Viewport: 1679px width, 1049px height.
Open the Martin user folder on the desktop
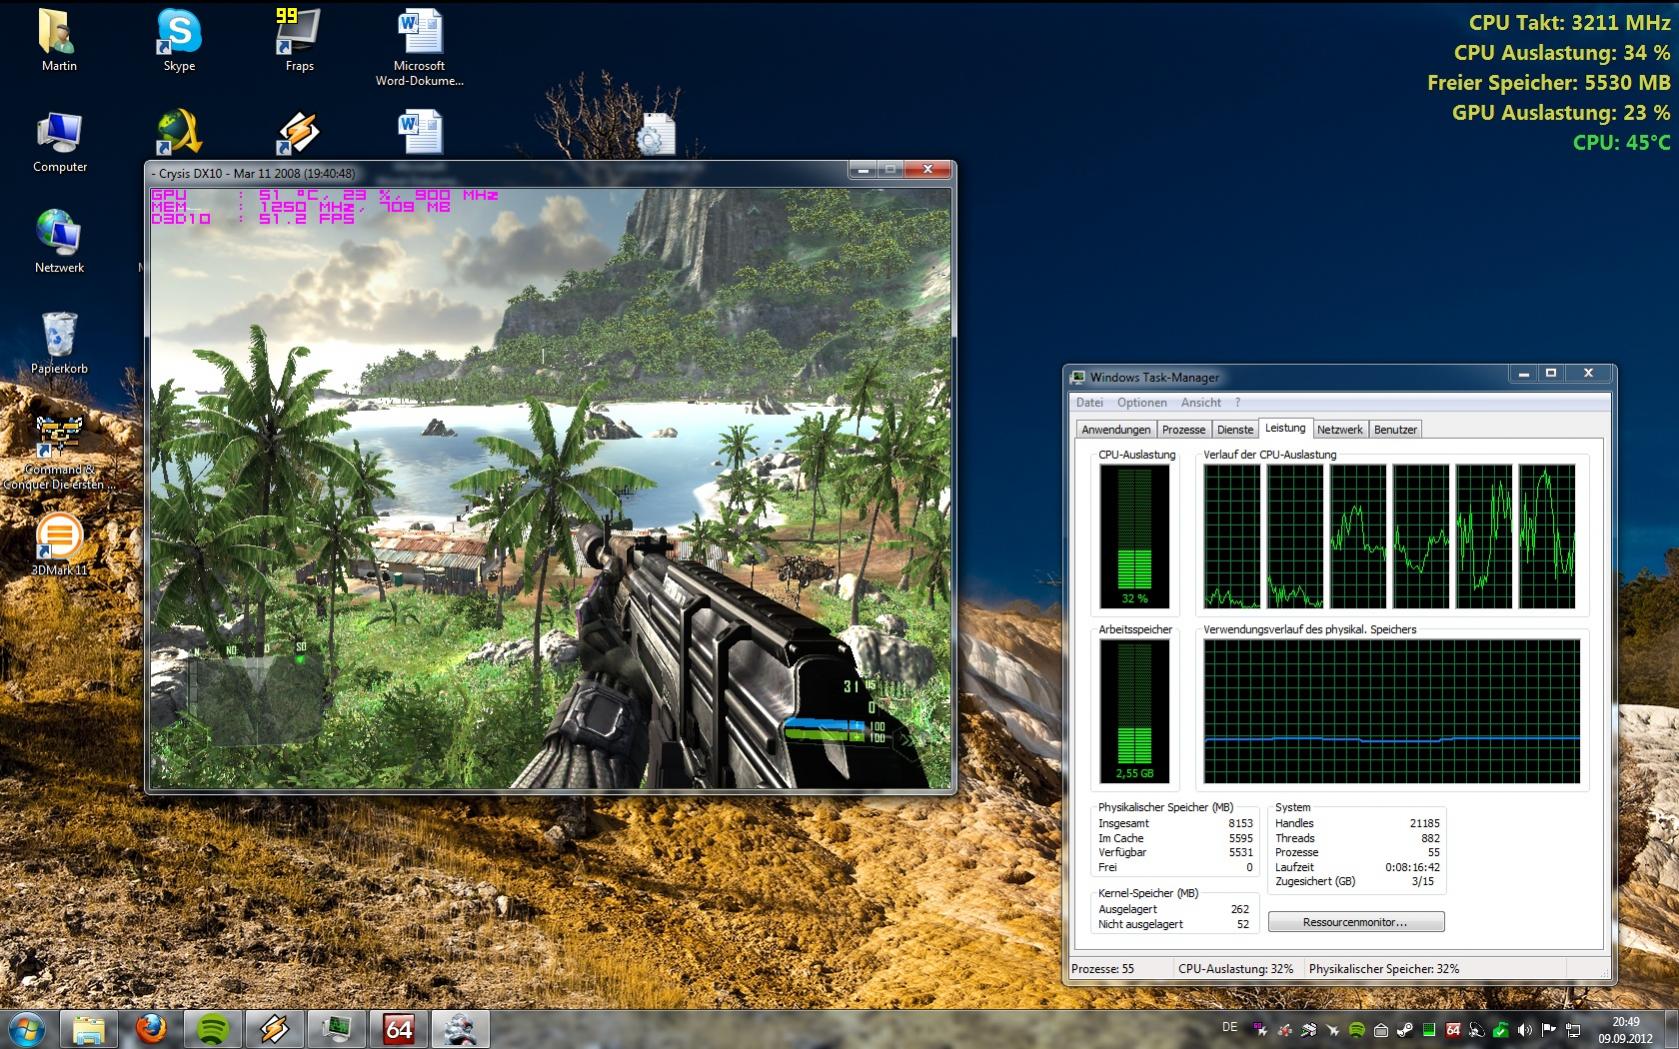(59, 40)
